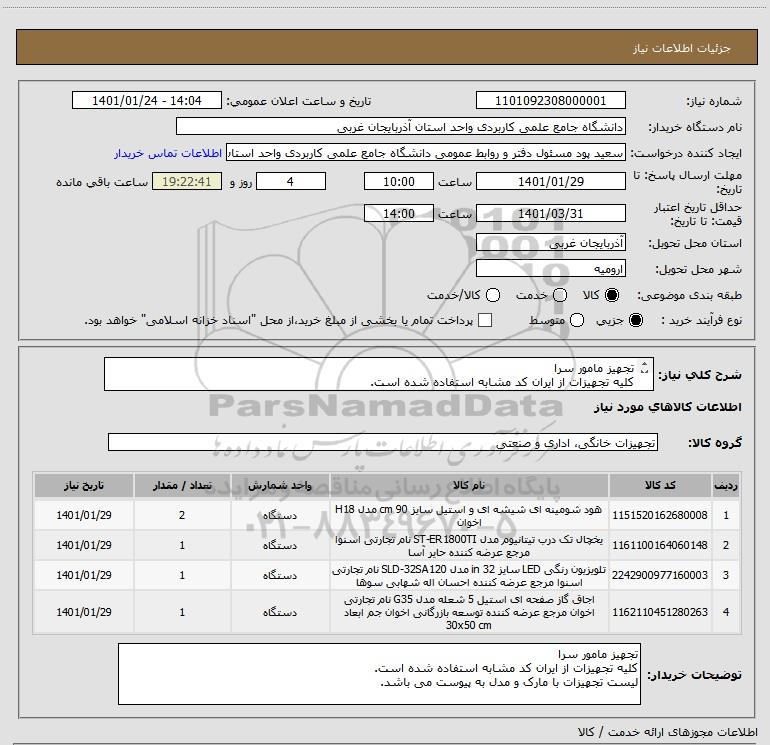The width and height of the screenshot is (770, 745).
Task: Click the جزئیات اطلاعات نیاز header bar
Action: click(x=386, y=48)
